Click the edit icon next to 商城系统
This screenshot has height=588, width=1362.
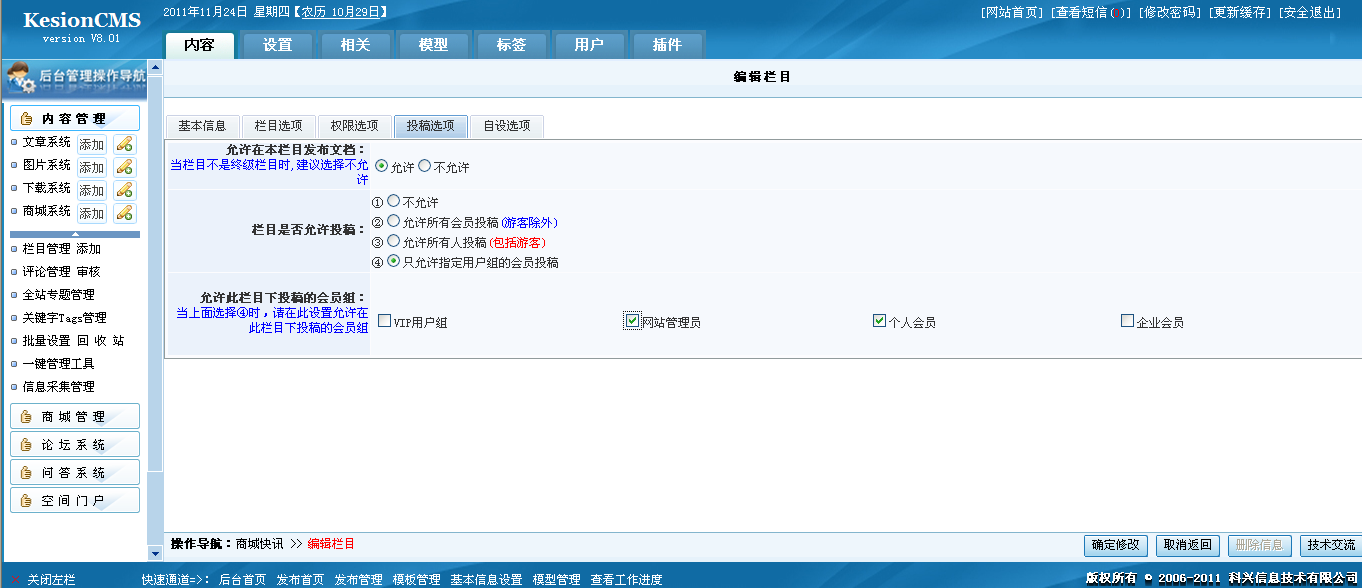tap(124, 213)
